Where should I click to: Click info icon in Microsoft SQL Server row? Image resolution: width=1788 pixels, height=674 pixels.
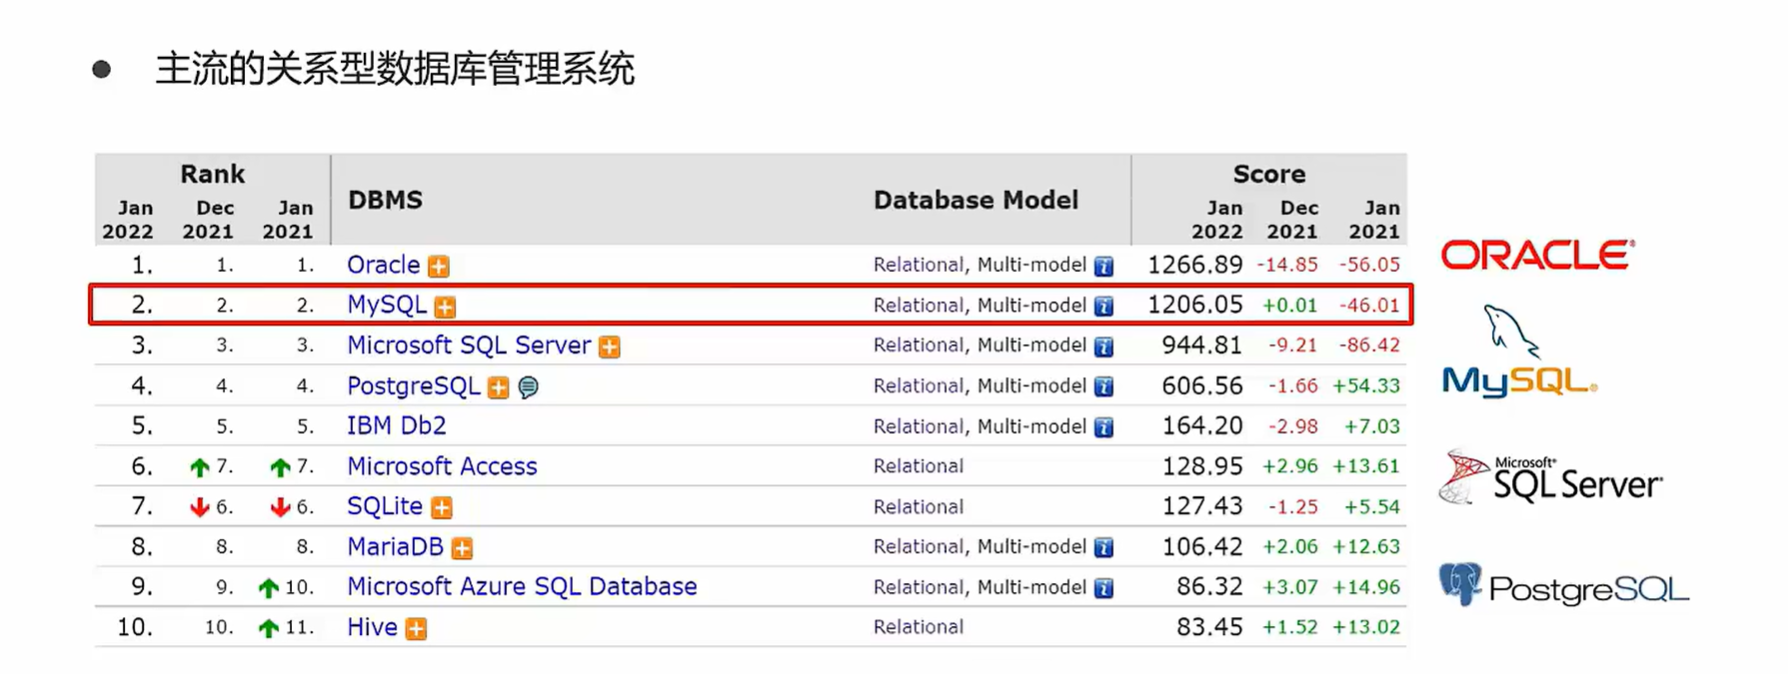tap(1103, 347)
